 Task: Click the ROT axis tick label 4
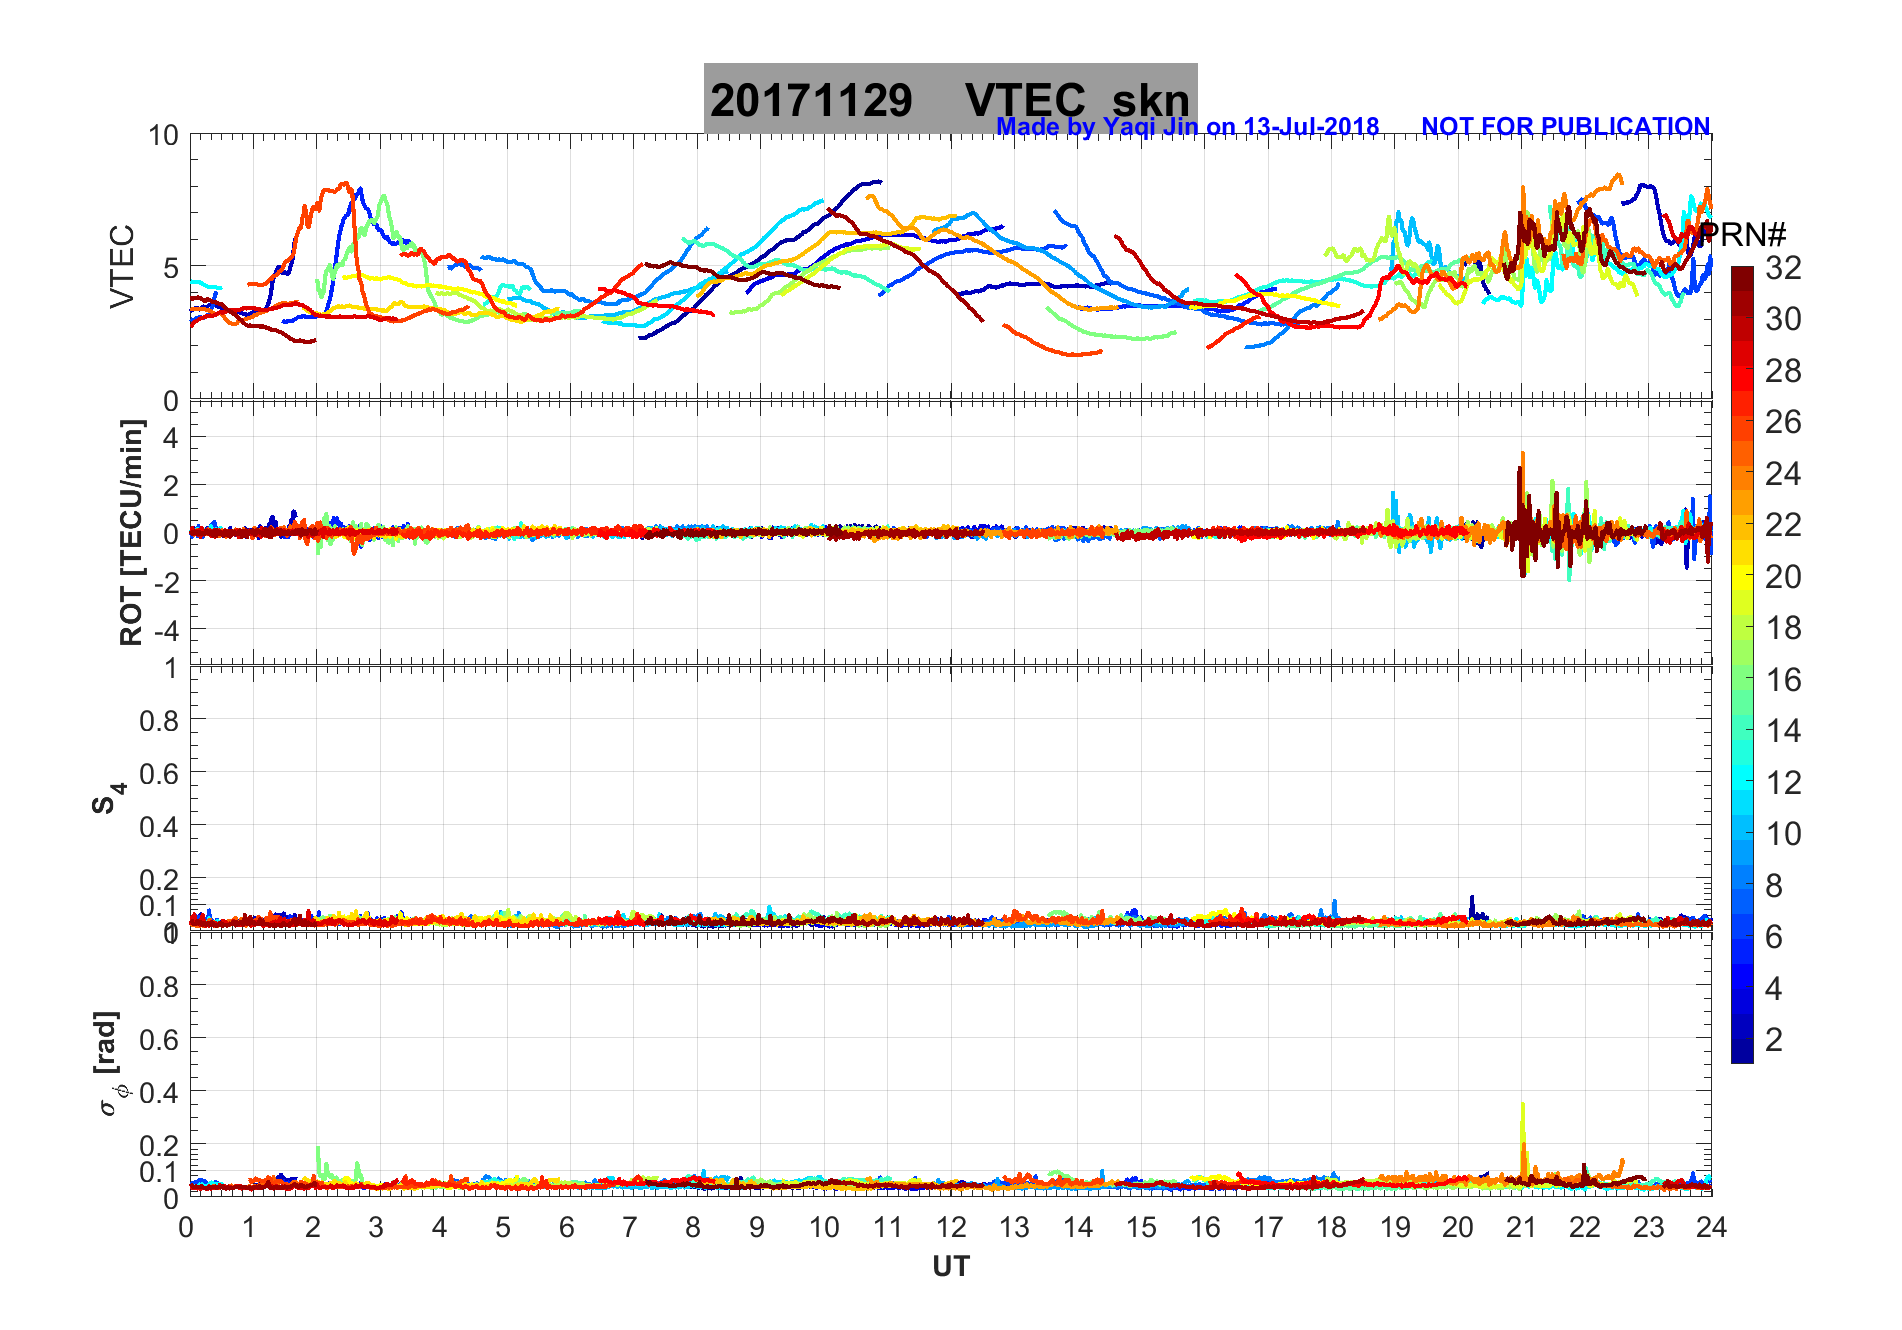point(170,437)
